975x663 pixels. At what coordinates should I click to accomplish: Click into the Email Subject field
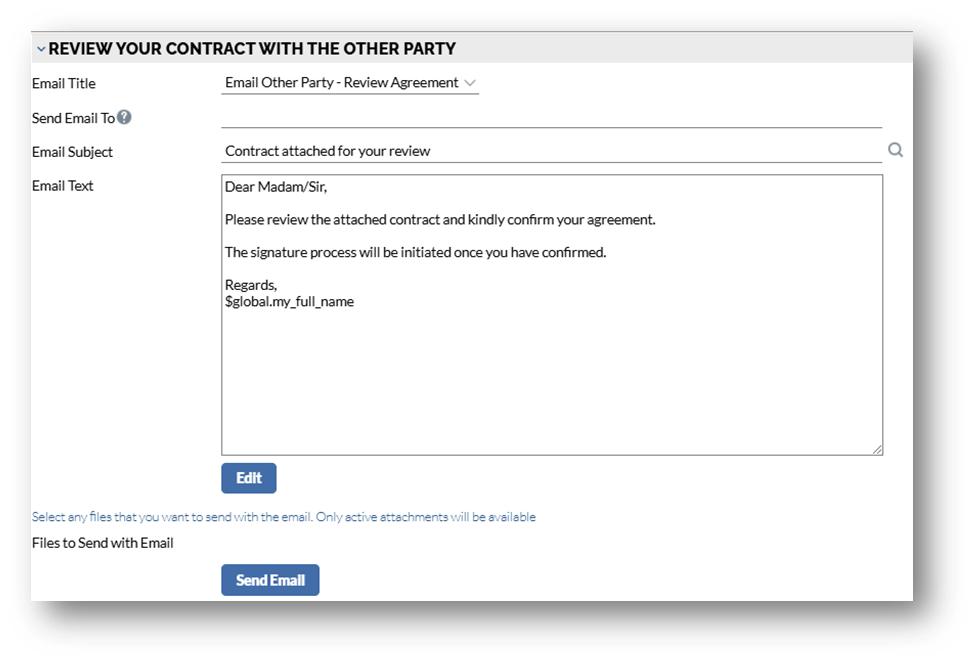pyautogui.click(x=550, y=151)
